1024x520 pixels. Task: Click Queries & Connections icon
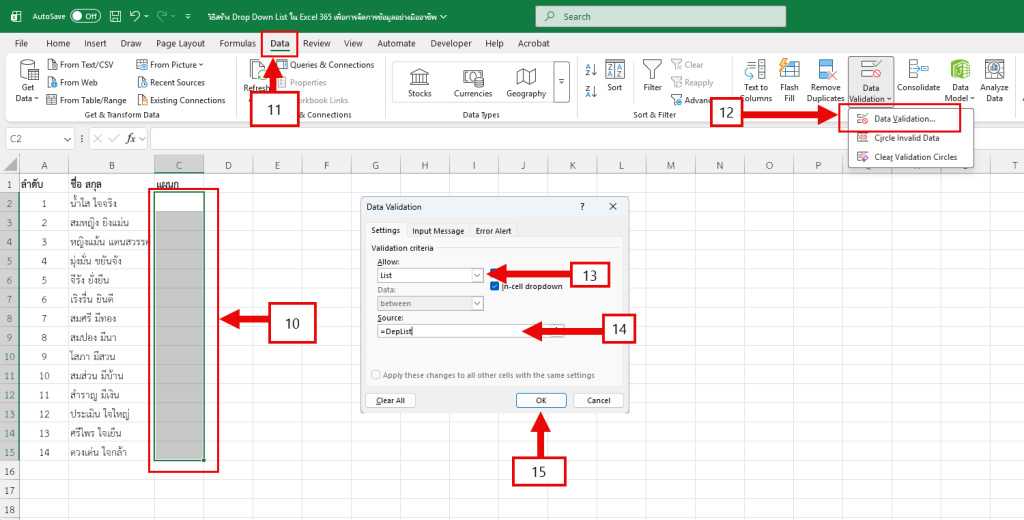click(x=282, y=65)
